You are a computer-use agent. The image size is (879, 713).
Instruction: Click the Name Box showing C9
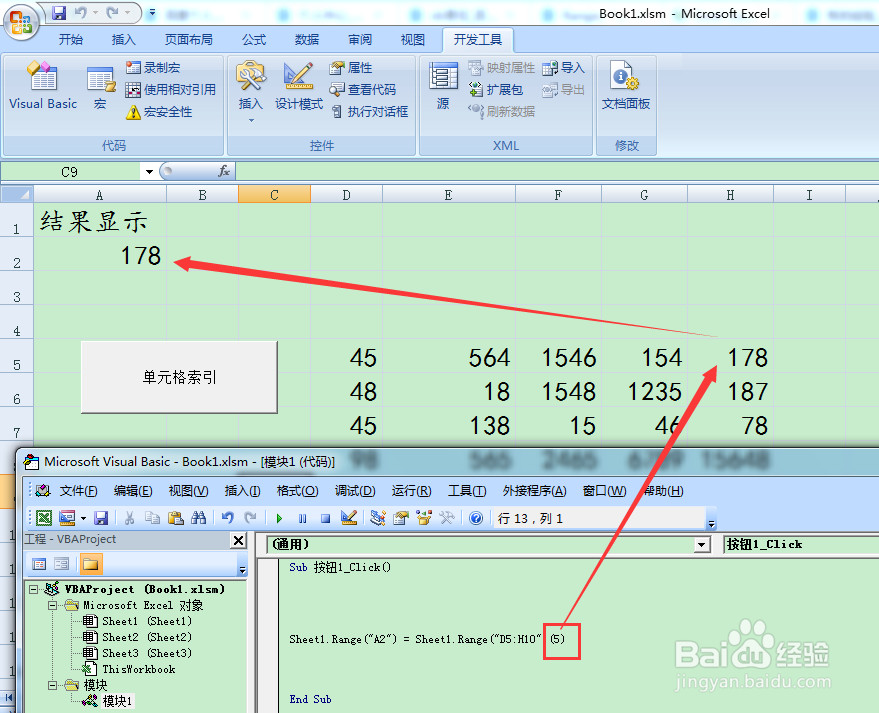[x=70, y=172]
